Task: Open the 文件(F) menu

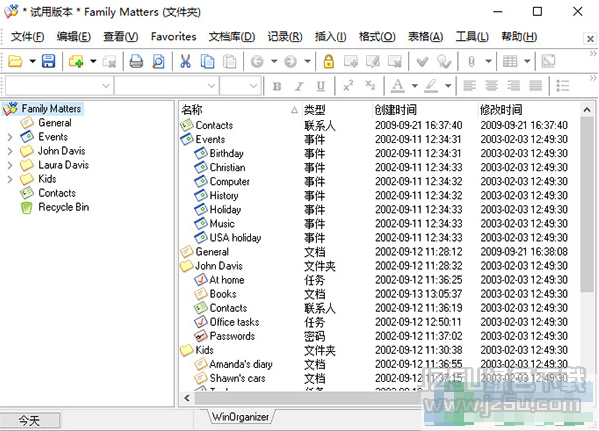Action: pos(28,37)
